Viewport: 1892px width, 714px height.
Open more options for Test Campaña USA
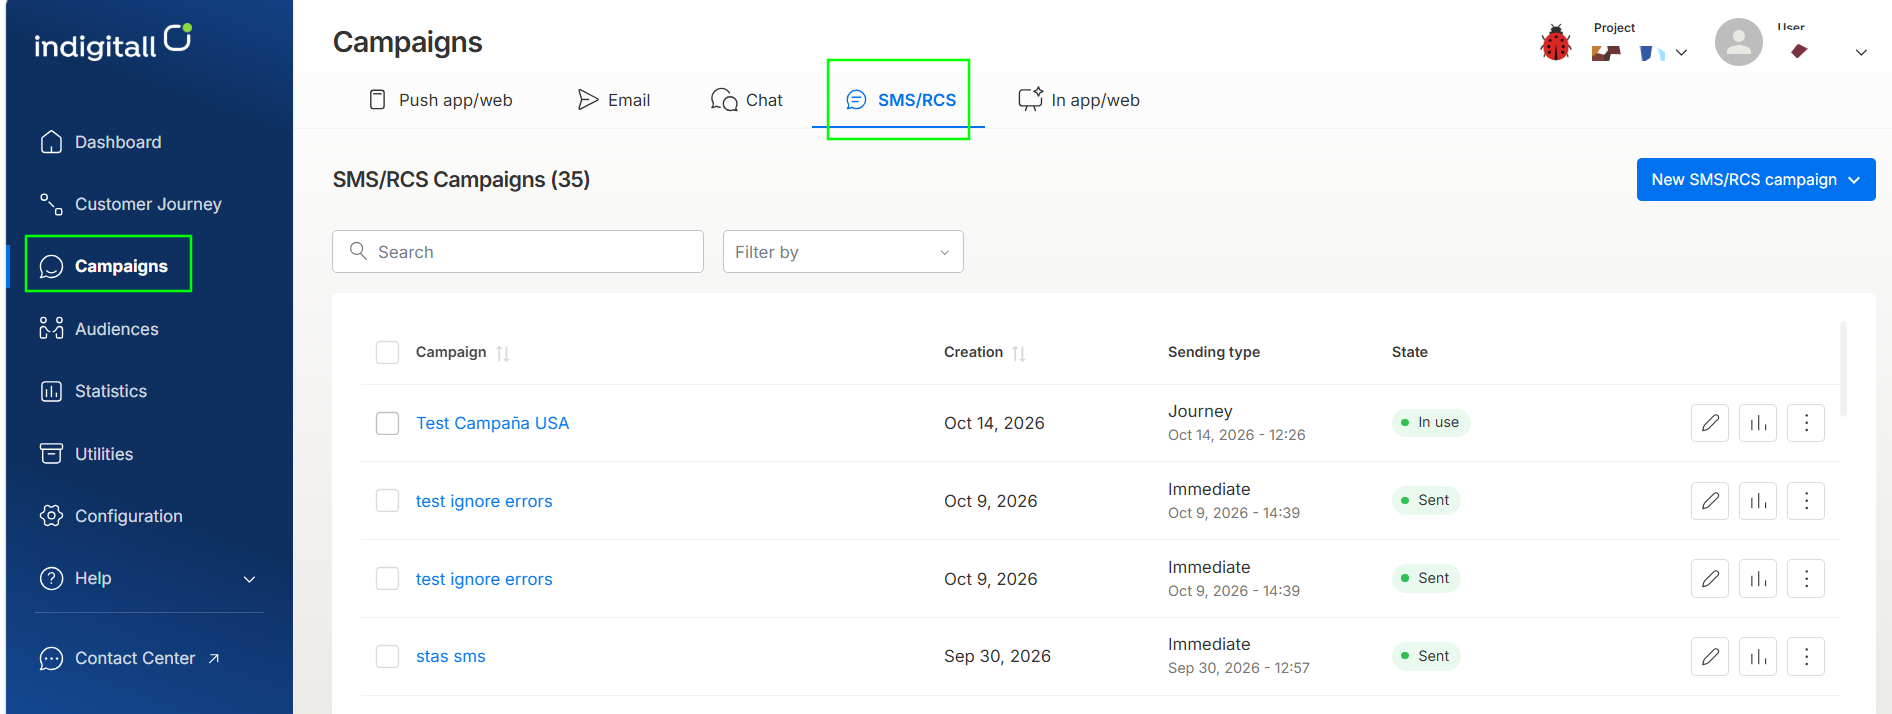pos(1806,423)
